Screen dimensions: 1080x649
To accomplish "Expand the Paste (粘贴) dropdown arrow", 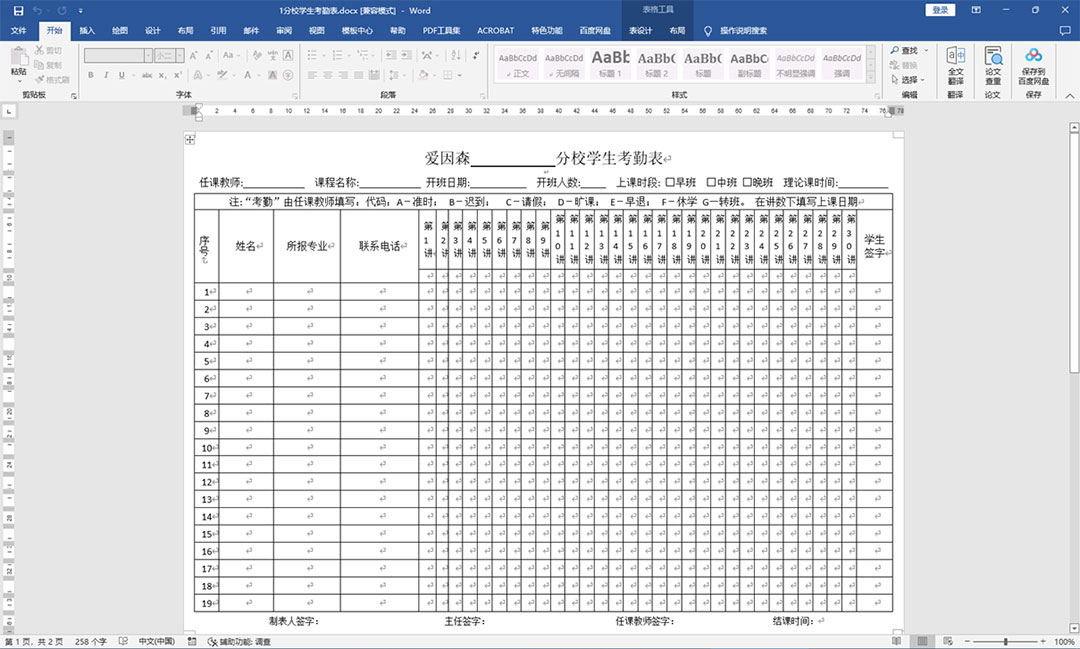I will click(19, 82).
